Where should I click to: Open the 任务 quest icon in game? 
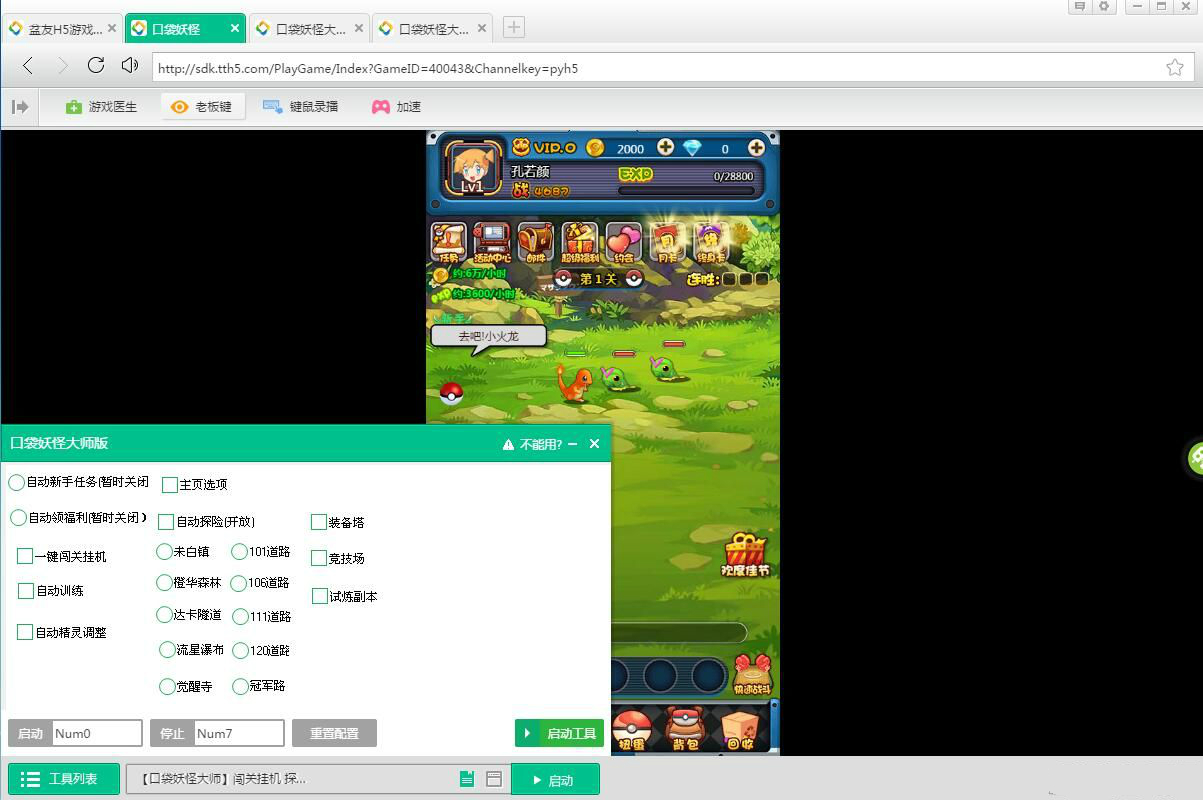pyautogui.click(x=448, y=243)
